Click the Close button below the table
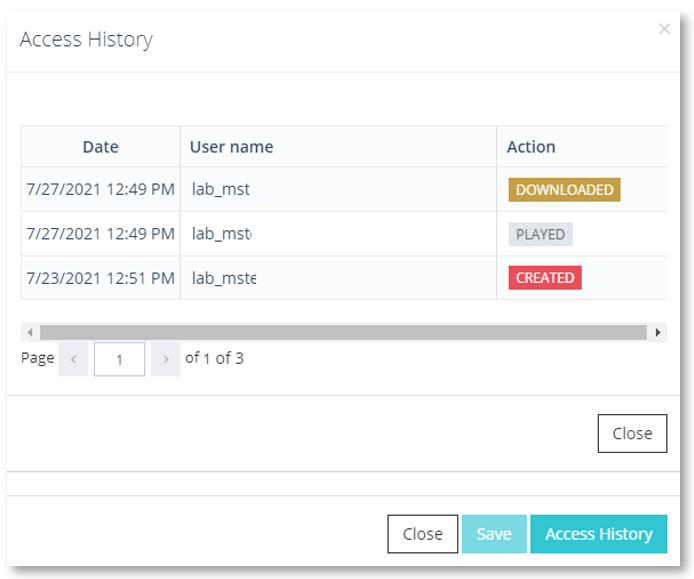The width and height of the screenshot is (694, 579). [x=632, y=433]
